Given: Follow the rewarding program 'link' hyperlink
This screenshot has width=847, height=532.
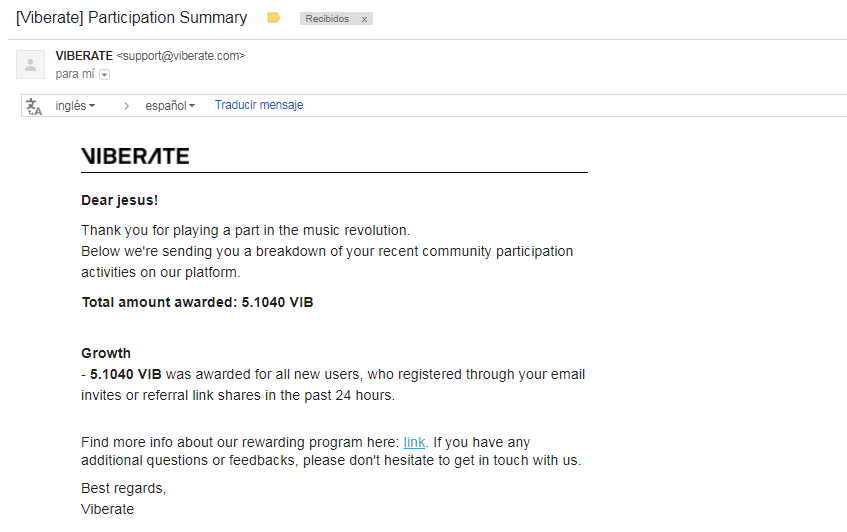Looking at the screenshot, I should click(x=414, y=442).
